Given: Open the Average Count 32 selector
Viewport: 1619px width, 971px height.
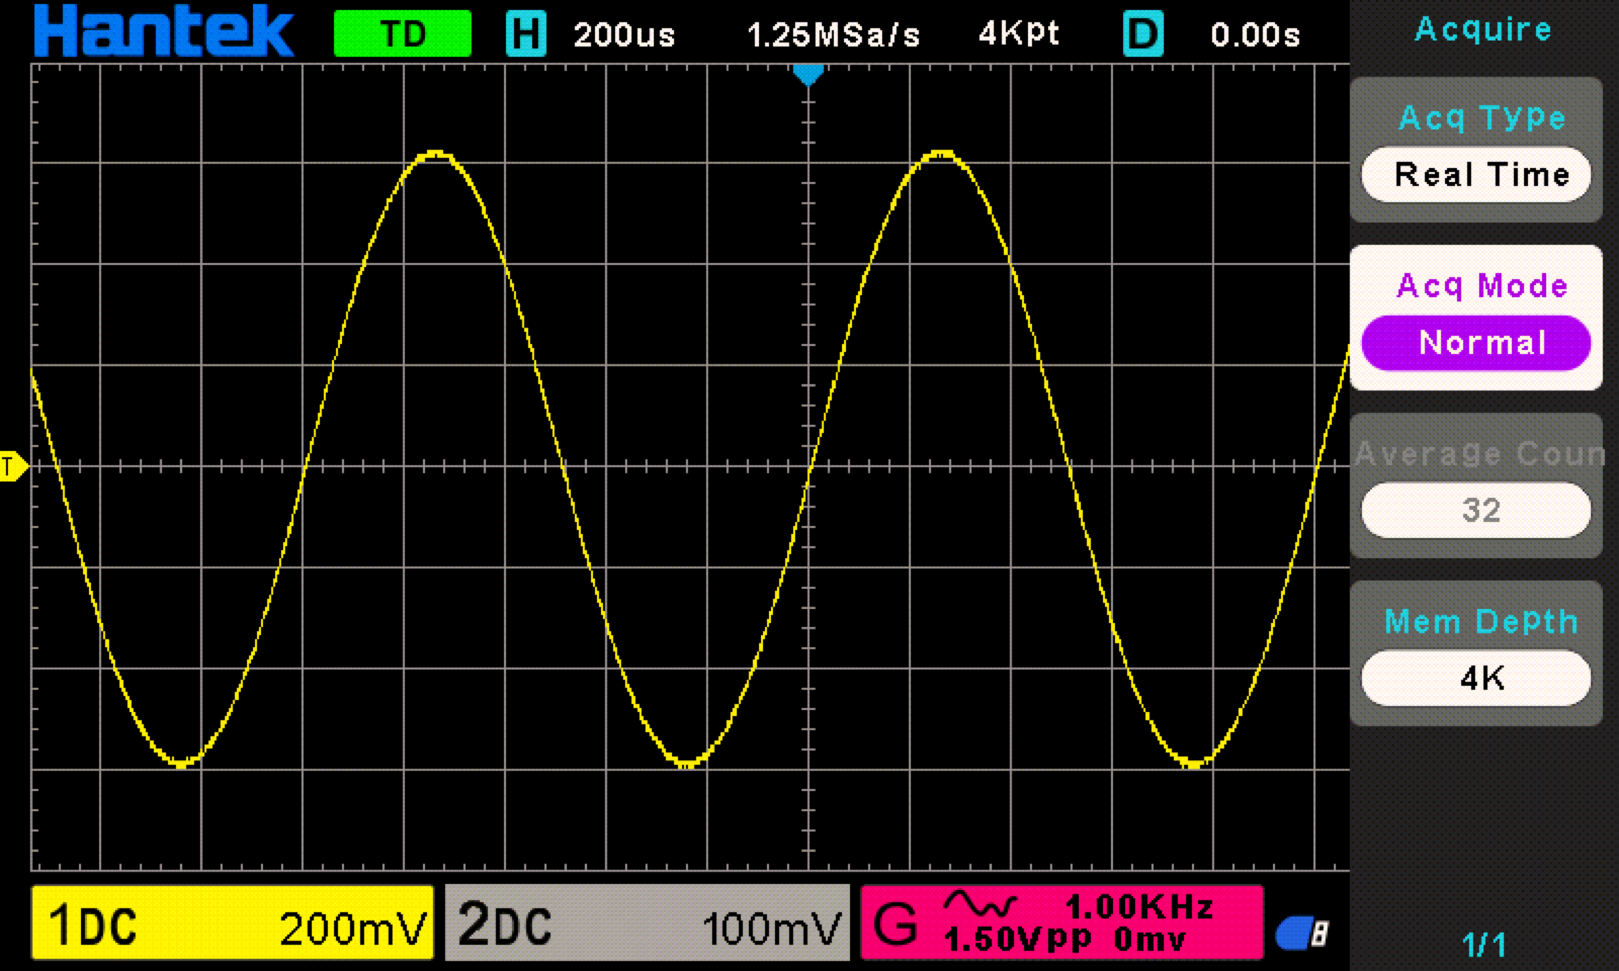Looking at the screenshot, I should (x=1475, y=510).
